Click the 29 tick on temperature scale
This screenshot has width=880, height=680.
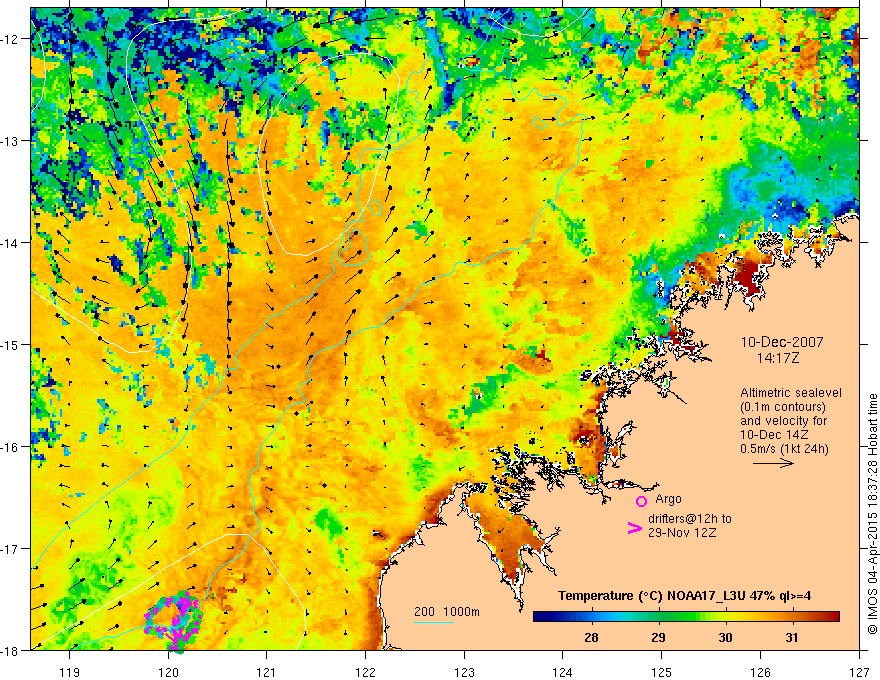coord(658,637)
